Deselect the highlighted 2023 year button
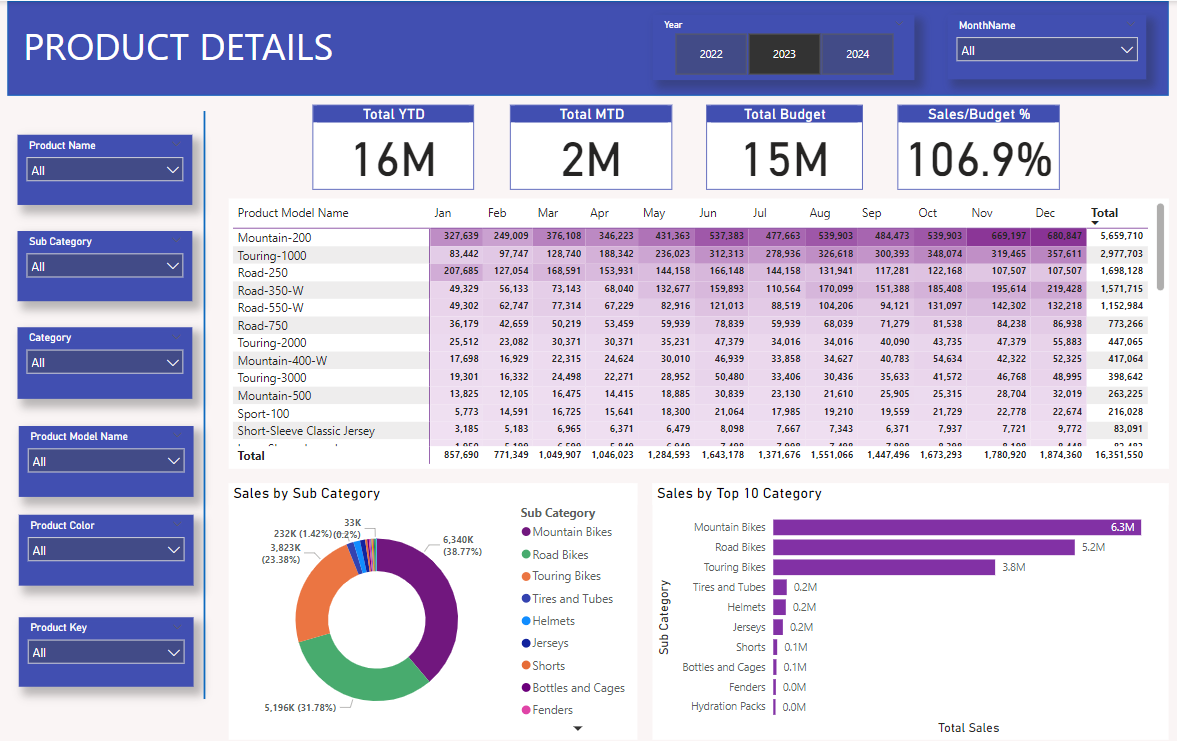Viewport: 1177px width, 741px height. (x=784, y=54)
